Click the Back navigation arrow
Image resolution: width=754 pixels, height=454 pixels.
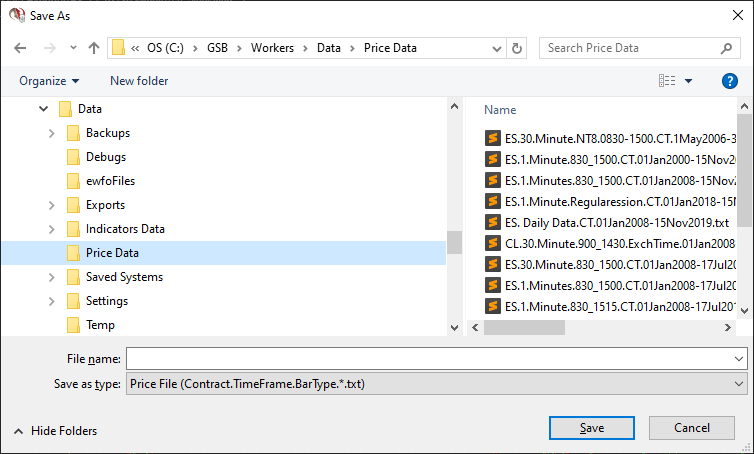tap(21, 48)
